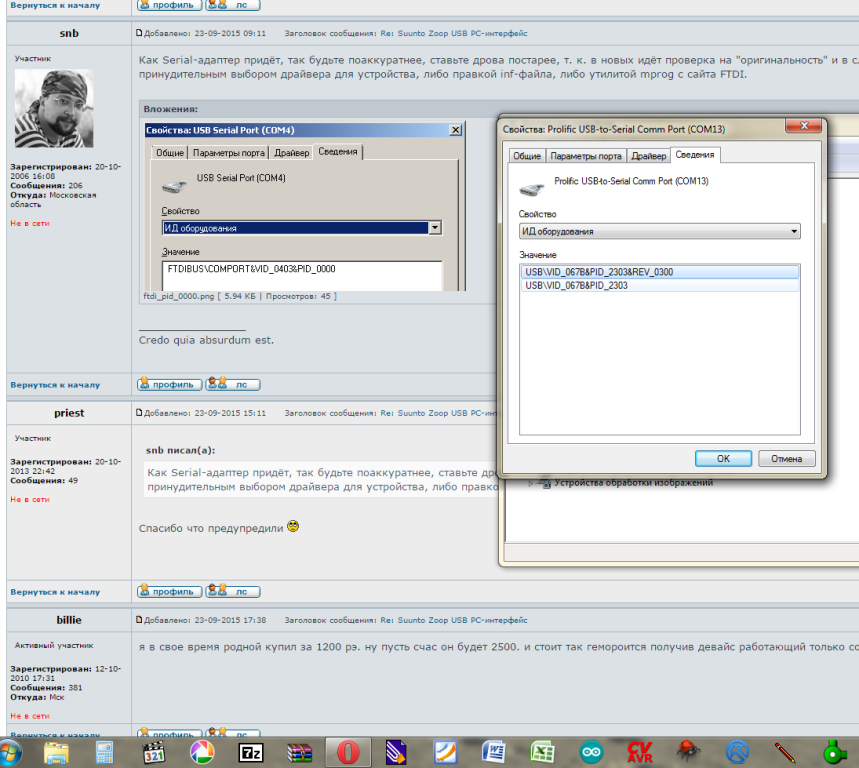The width and height of the screenshot is (859, 768).
Task: Click snb's signature 'Credo quia absurdum est.'
Action: [206, 340]
